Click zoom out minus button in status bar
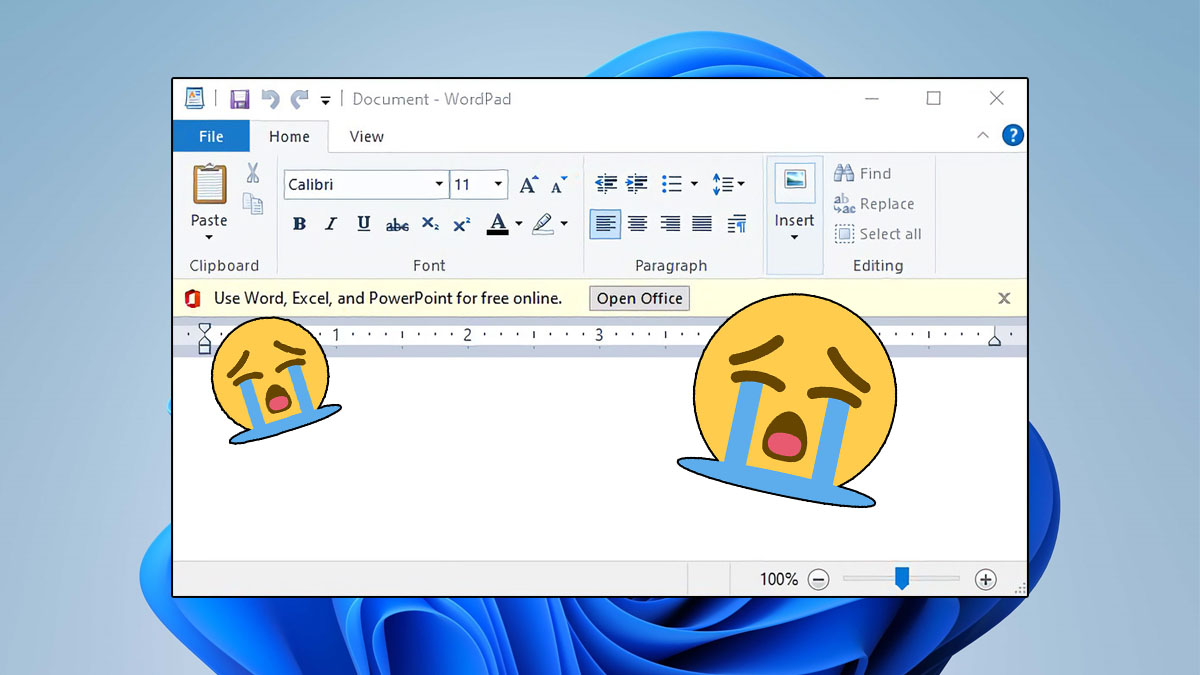Viewport: 1200px width, 675px height. coord(817,578)
